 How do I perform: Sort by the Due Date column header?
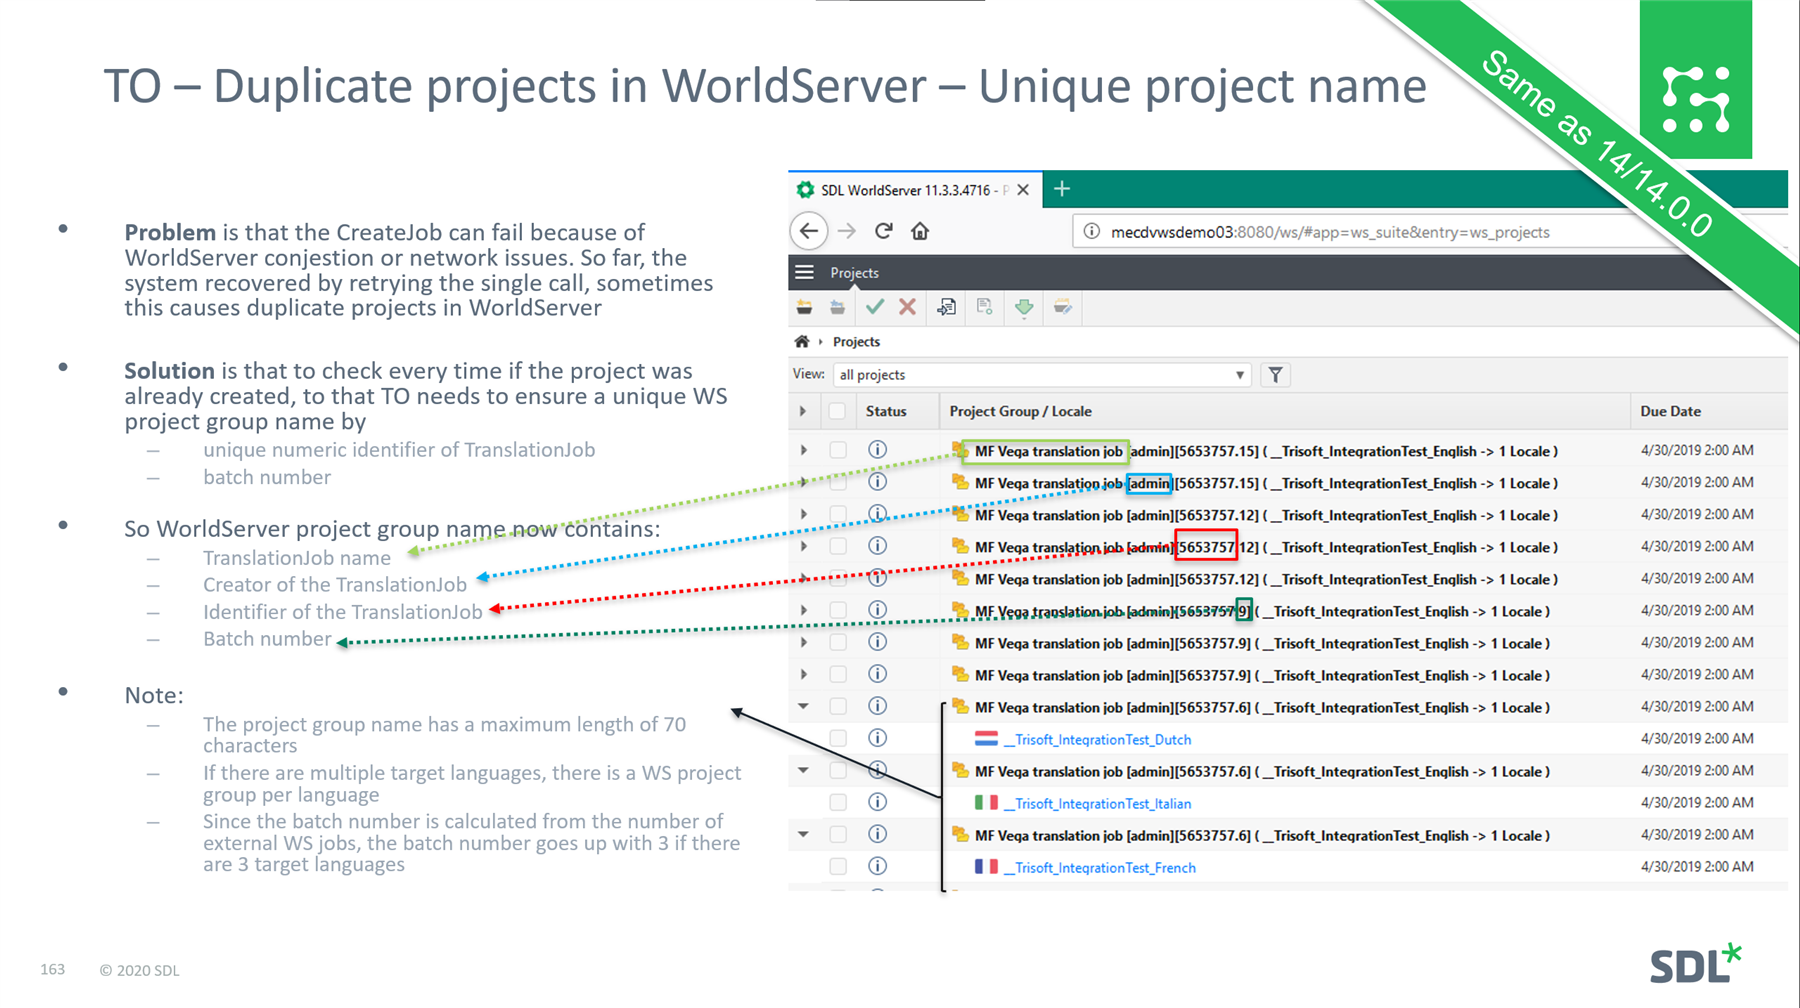[x=1670, y=411]
